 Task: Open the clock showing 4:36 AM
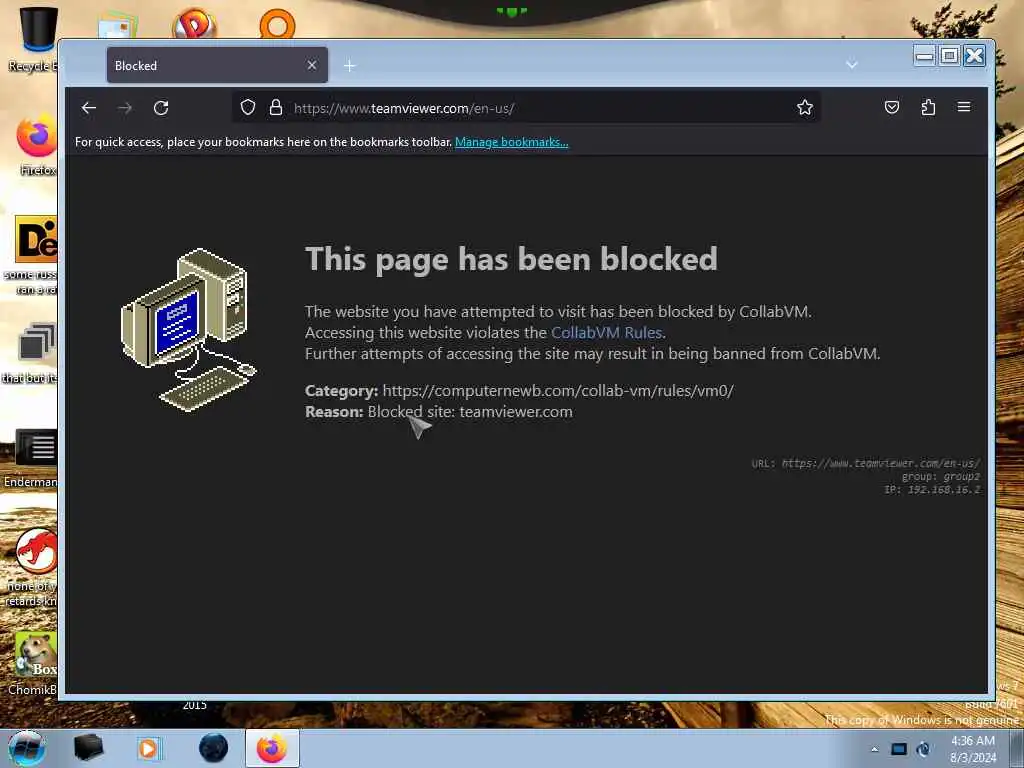coord(973,749)
